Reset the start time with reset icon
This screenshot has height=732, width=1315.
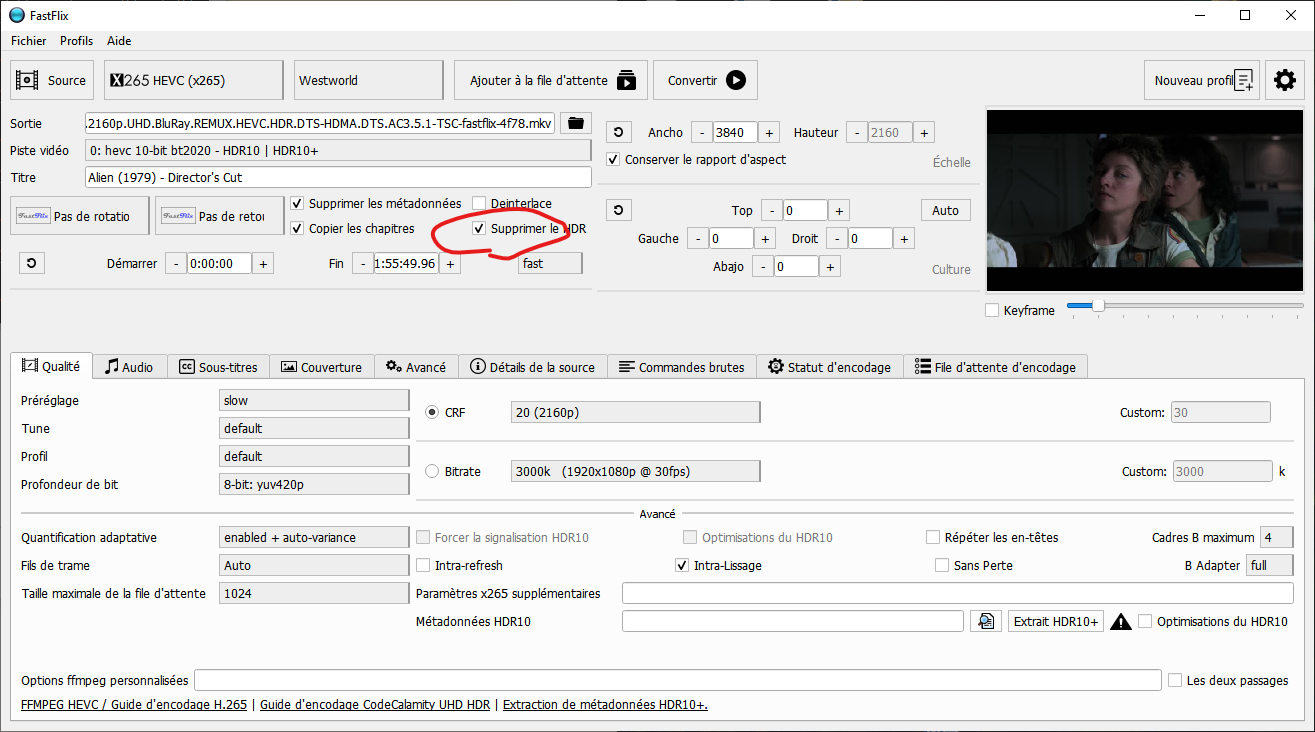click(32, 263)
